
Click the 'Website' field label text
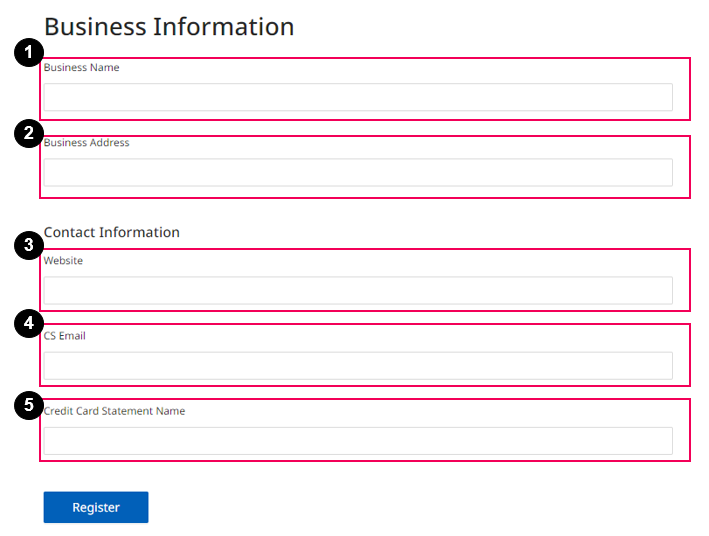coord(64,261)
